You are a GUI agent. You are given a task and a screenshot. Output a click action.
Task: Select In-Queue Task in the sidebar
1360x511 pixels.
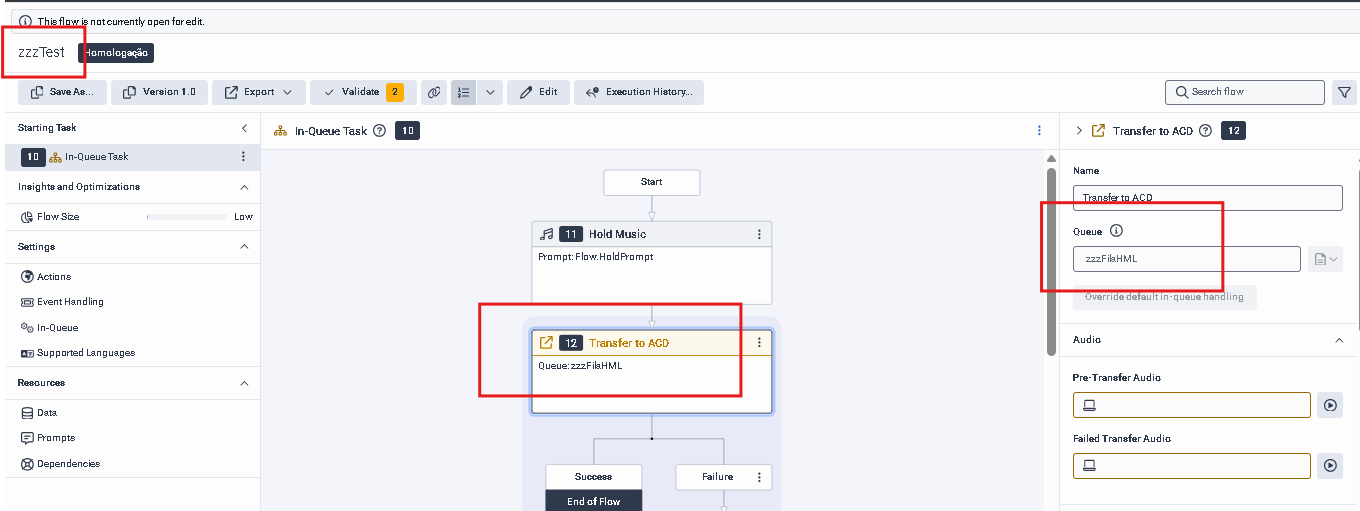[x=132, y=157]
